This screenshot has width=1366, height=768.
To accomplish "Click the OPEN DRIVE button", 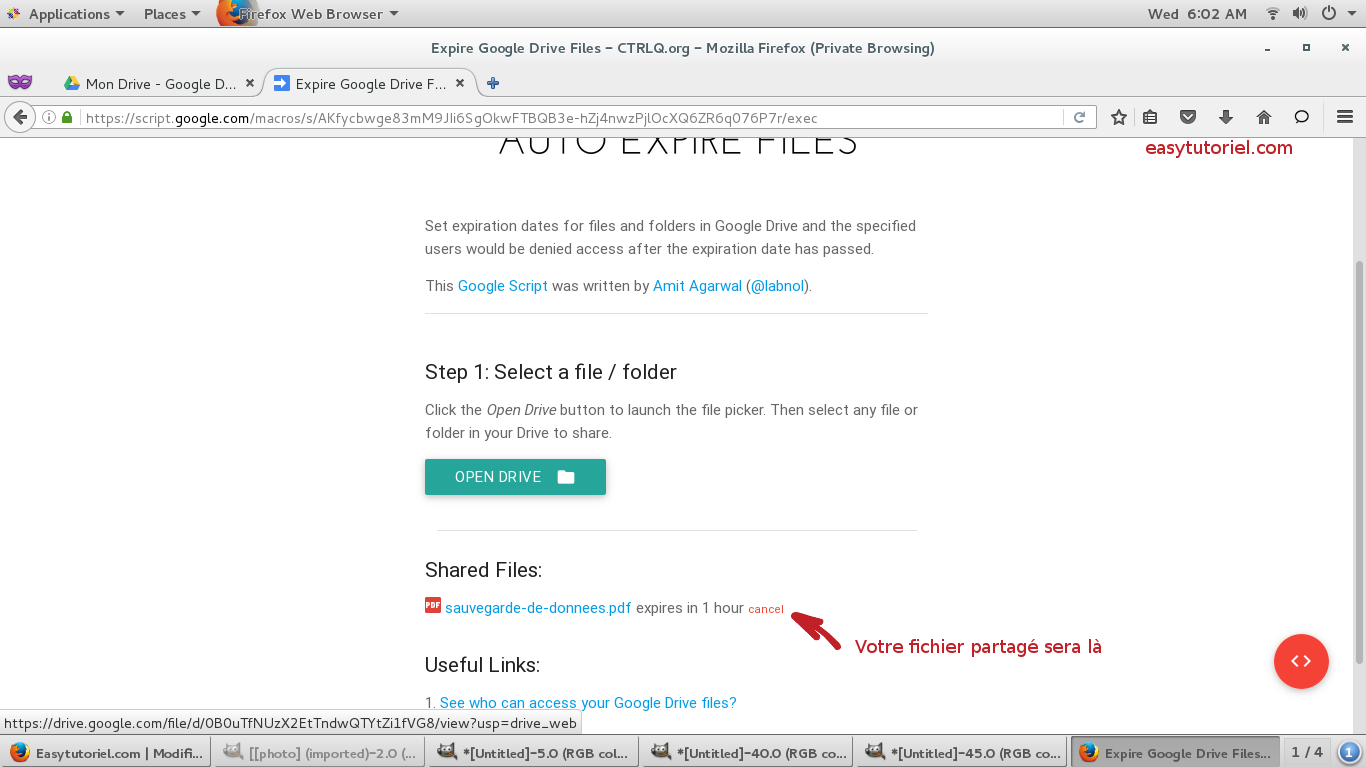I will click(515, 477).
